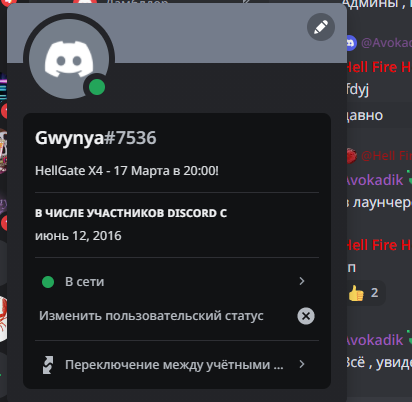Select Изменить пользовательский статус
The width and height of the screenshot is (412, 402).
click(x=151, y=316)
